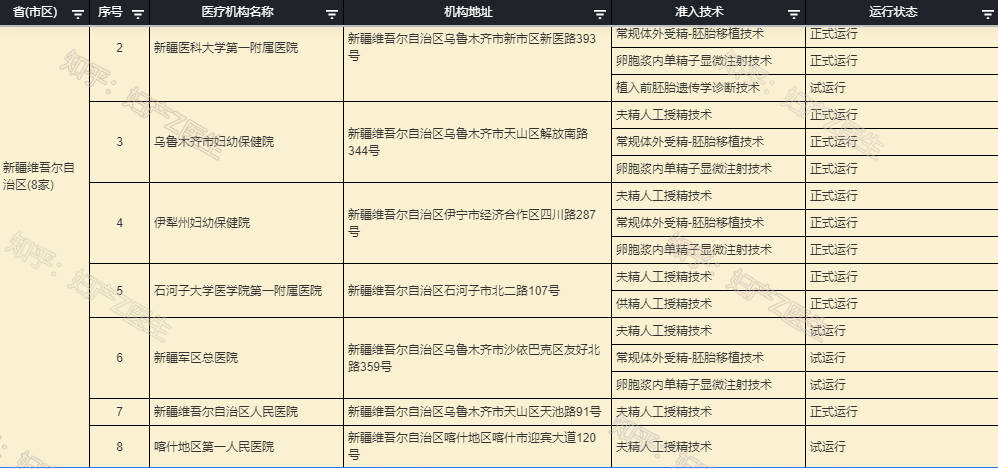Open filter for 运行状态 column
This screenshot has width=998, height=469.
coord(988,14)
